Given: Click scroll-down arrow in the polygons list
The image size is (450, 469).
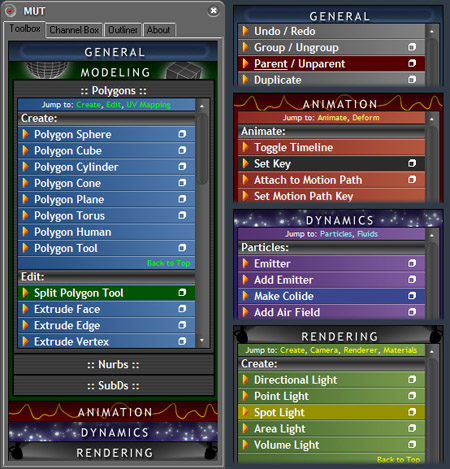Looking at the screenshot, I should point(202,340).
